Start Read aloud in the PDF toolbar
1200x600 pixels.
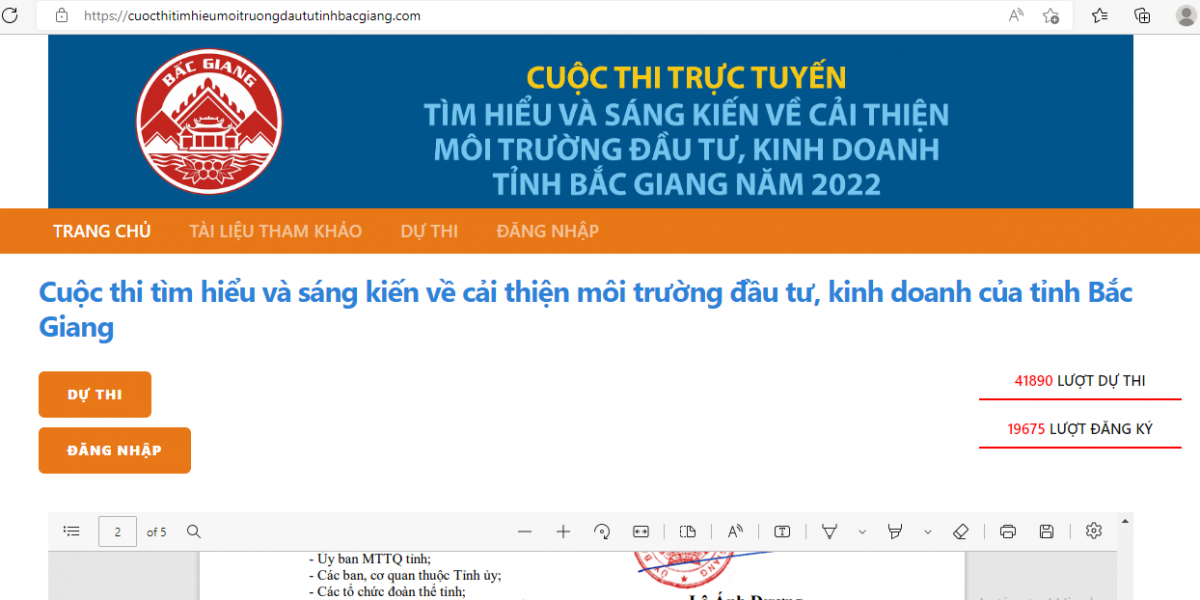(735, 531)
